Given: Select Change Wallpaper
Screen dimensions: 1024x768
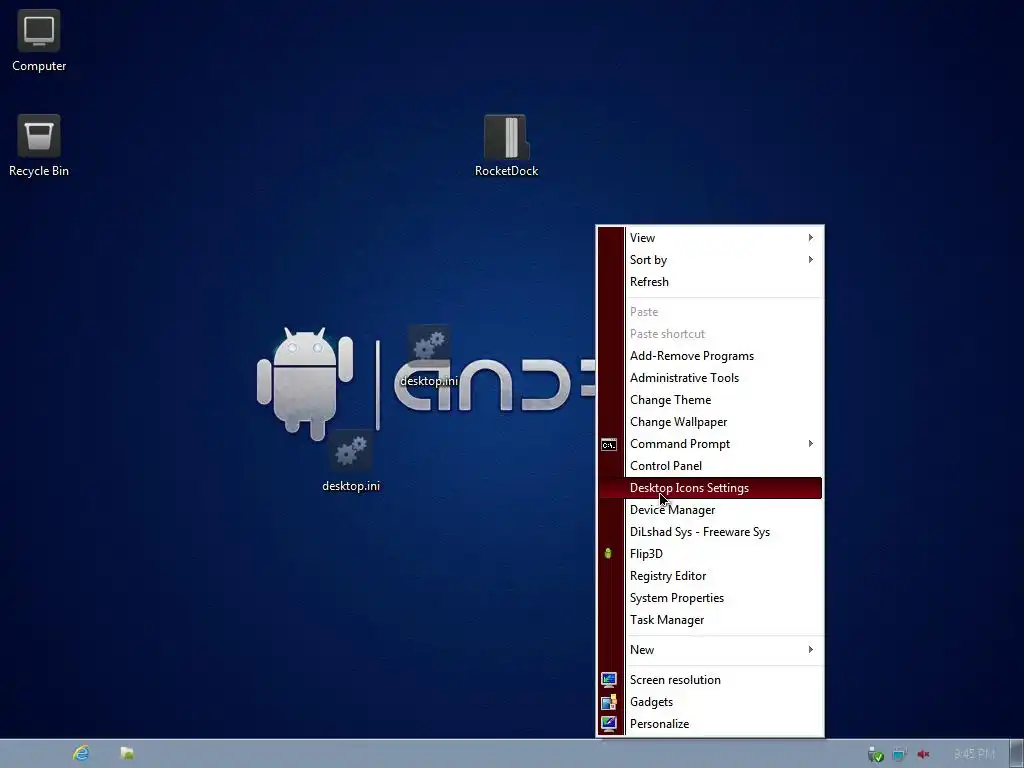Looking at the screenshot, I should point(711,422).
